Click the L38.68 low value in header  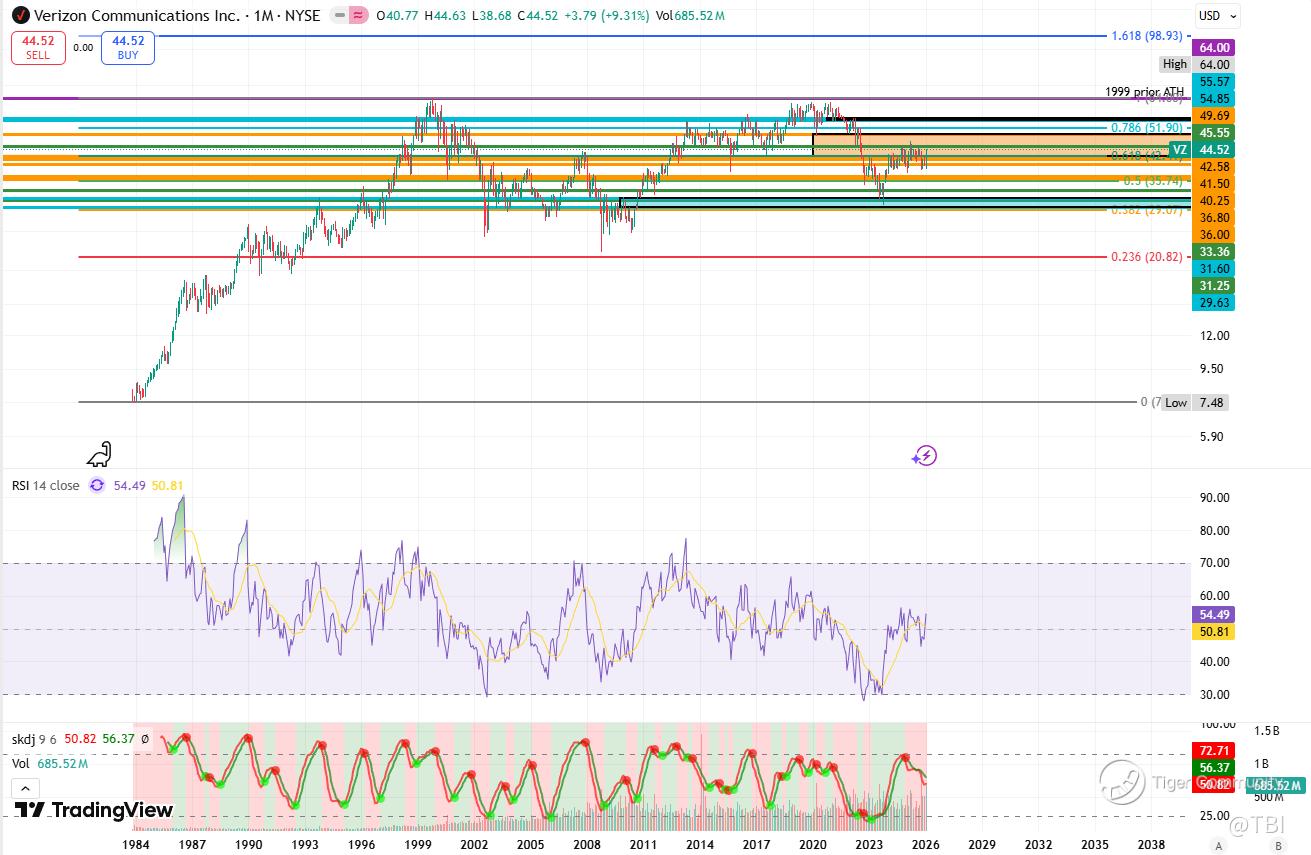493,16
